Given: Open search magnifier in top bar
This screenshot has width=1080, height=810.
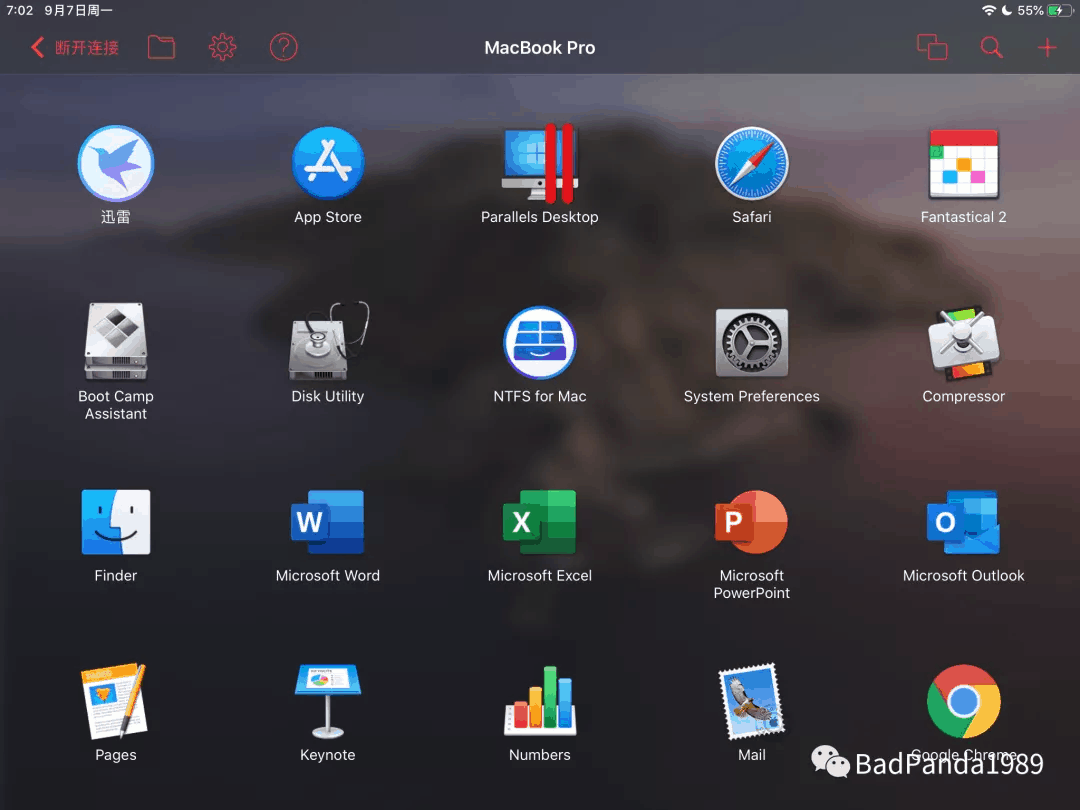Looking at the screenshot, I should pyautogui.click(x=991, y=48).
